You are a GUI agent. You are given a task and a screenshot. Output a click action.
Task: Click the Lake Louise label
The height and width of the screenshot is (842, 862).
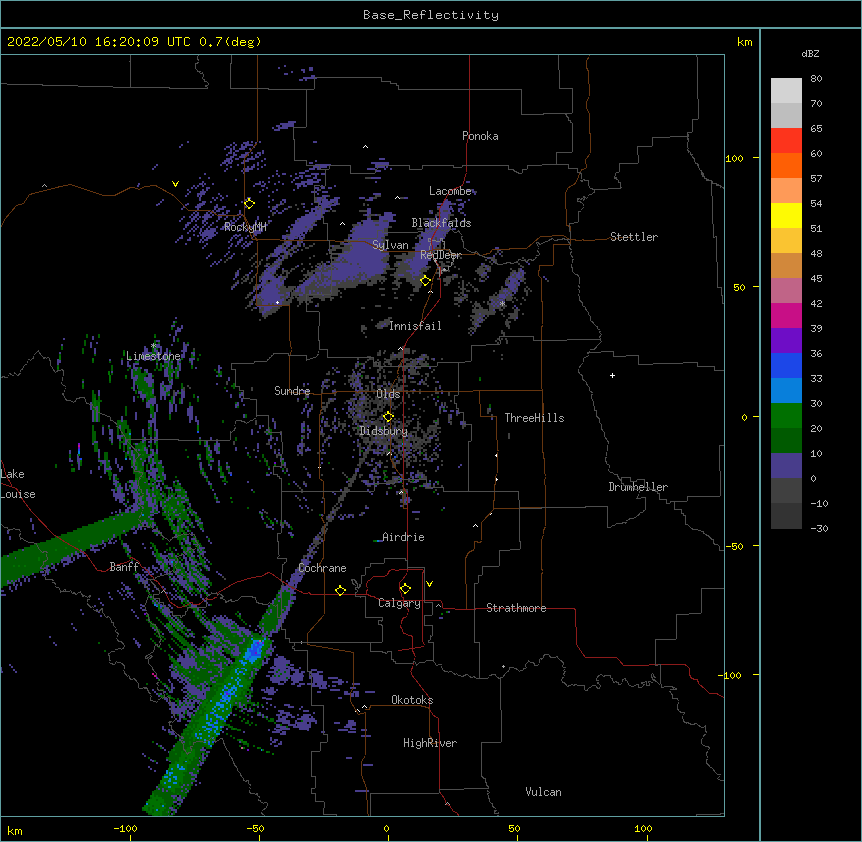point(18,484)
